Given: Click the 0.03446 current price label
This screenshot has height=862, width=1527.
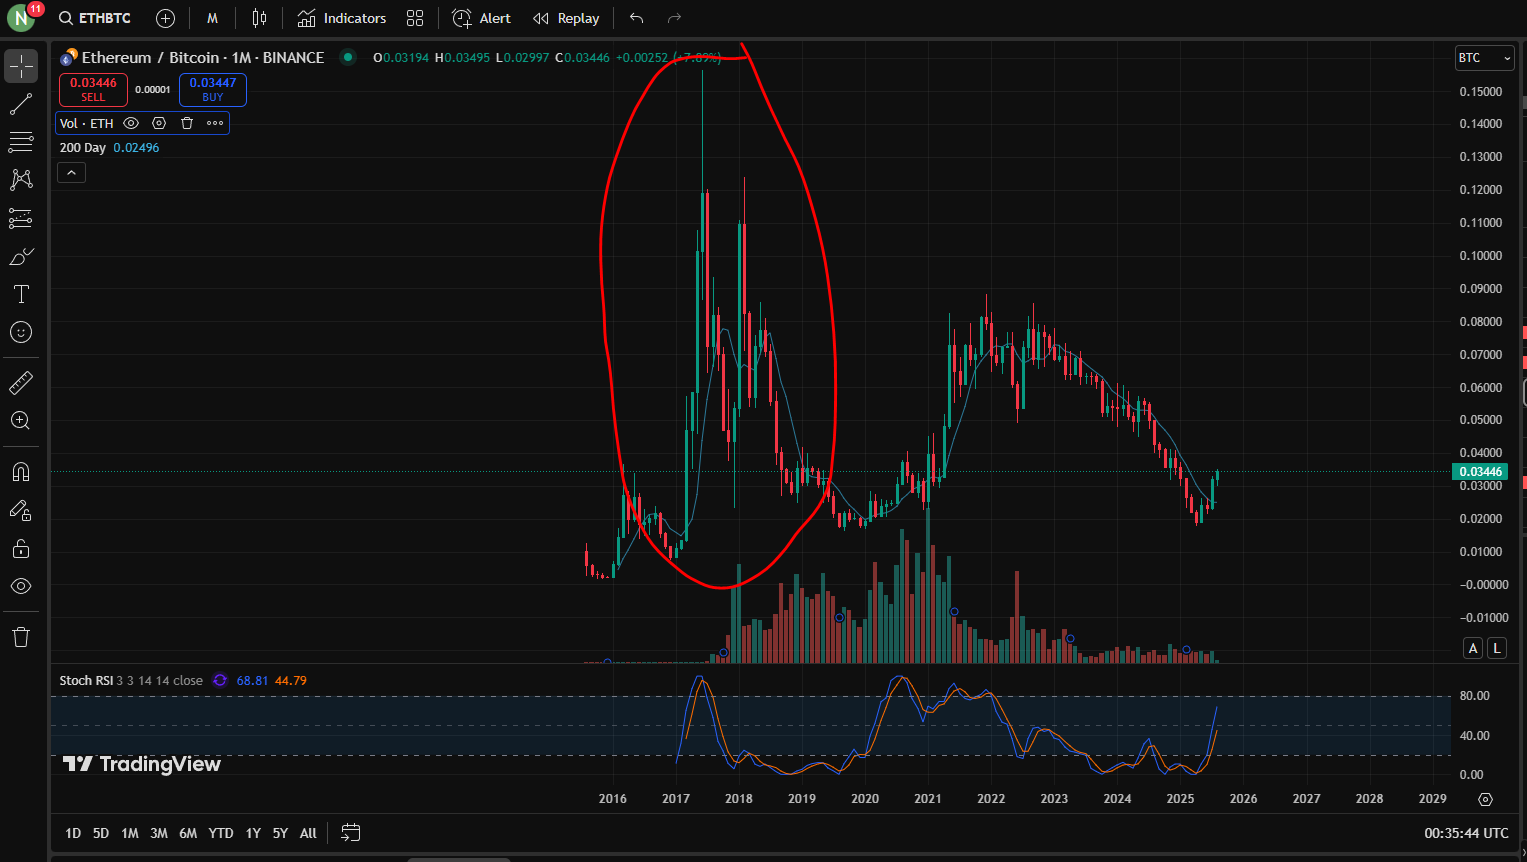Looking at the screenshot, I should pos(1480,472).
